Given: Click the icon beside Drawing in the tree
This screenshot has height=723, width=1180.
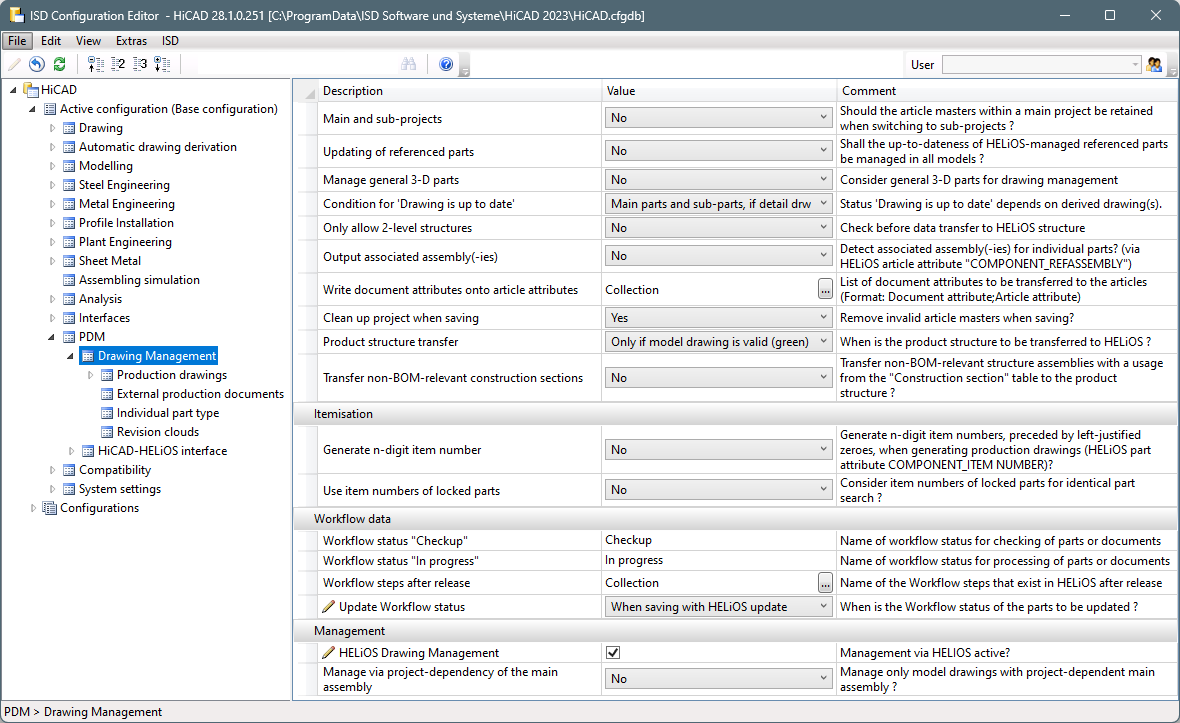Looking at the screenshot, I should tap(69, 128).
